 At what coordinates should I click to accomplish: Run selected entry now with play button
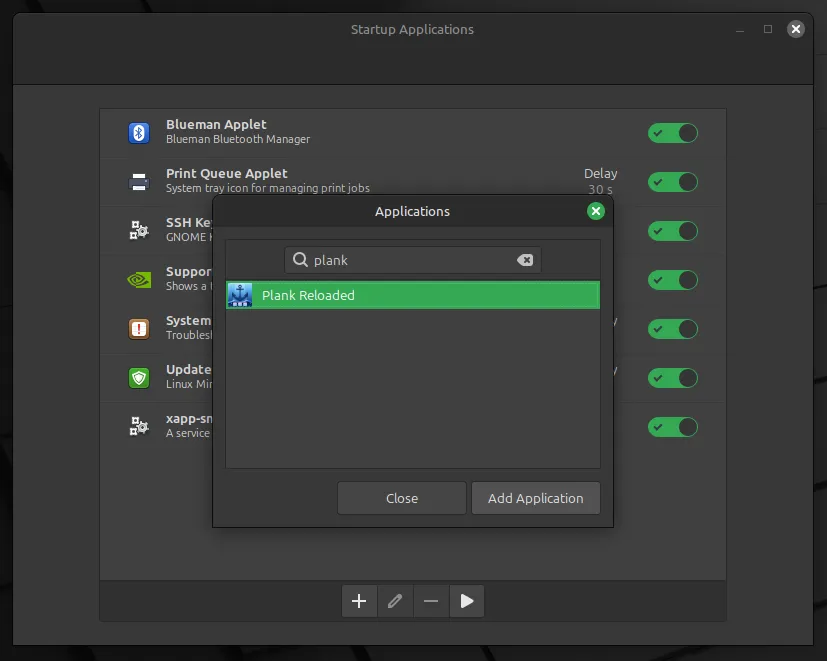point(467,601)
